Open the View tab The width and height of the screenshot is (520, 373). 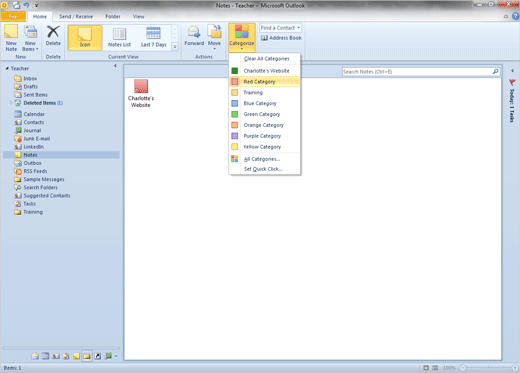(138, 16)
